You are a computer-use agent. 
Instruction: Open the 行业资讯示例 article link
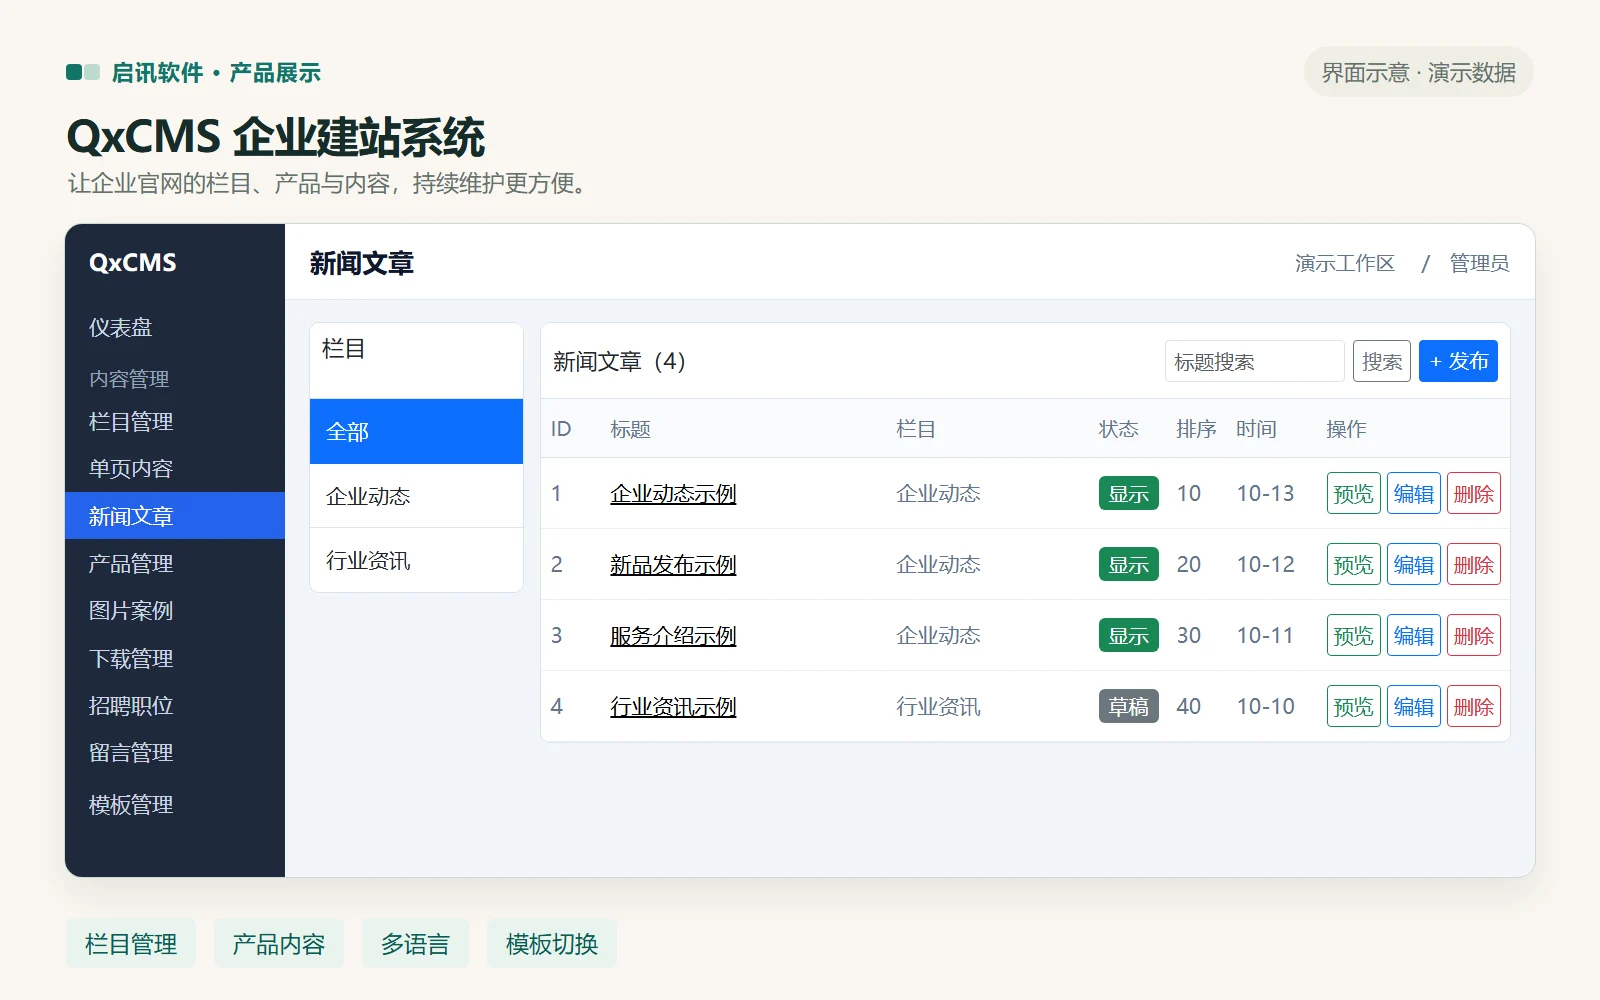[673, 706]
